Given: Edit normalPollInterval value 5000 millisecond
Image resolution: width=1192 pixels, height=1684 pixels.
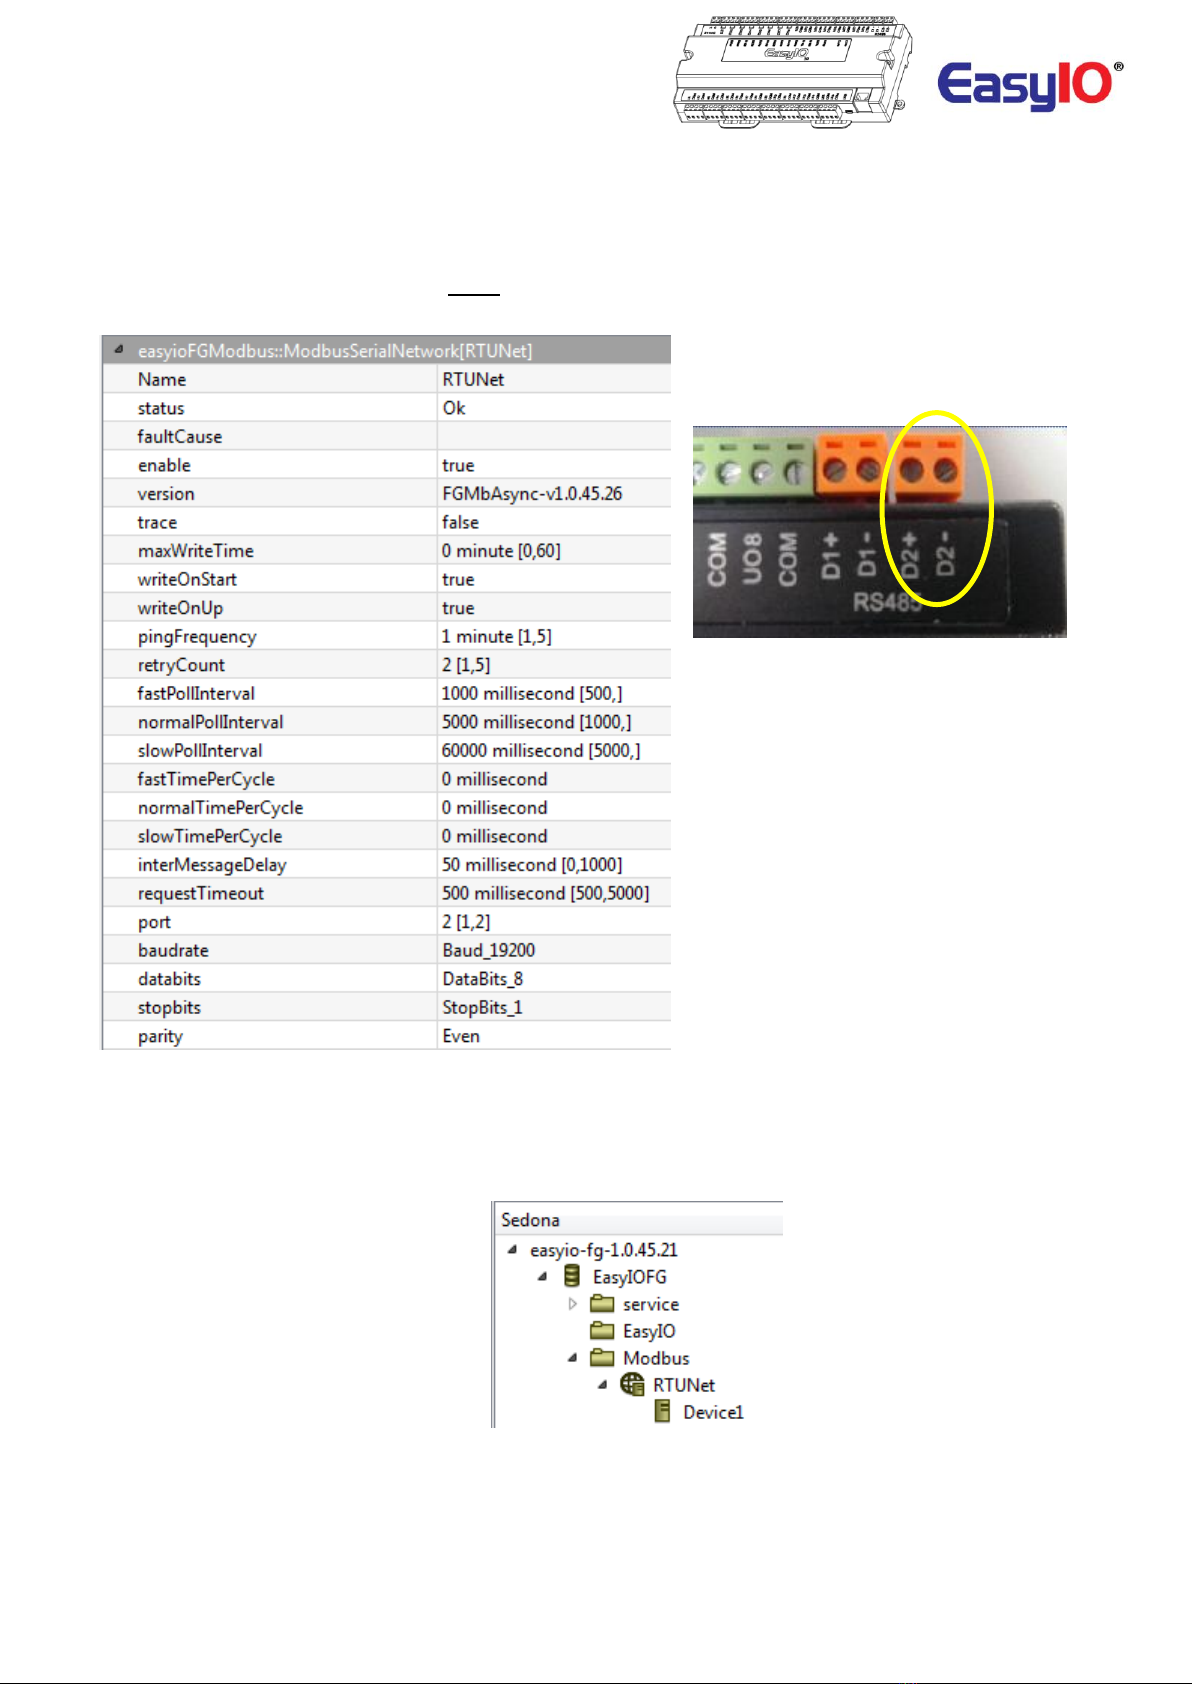Looking at the screenshot, I should (554, 722).
